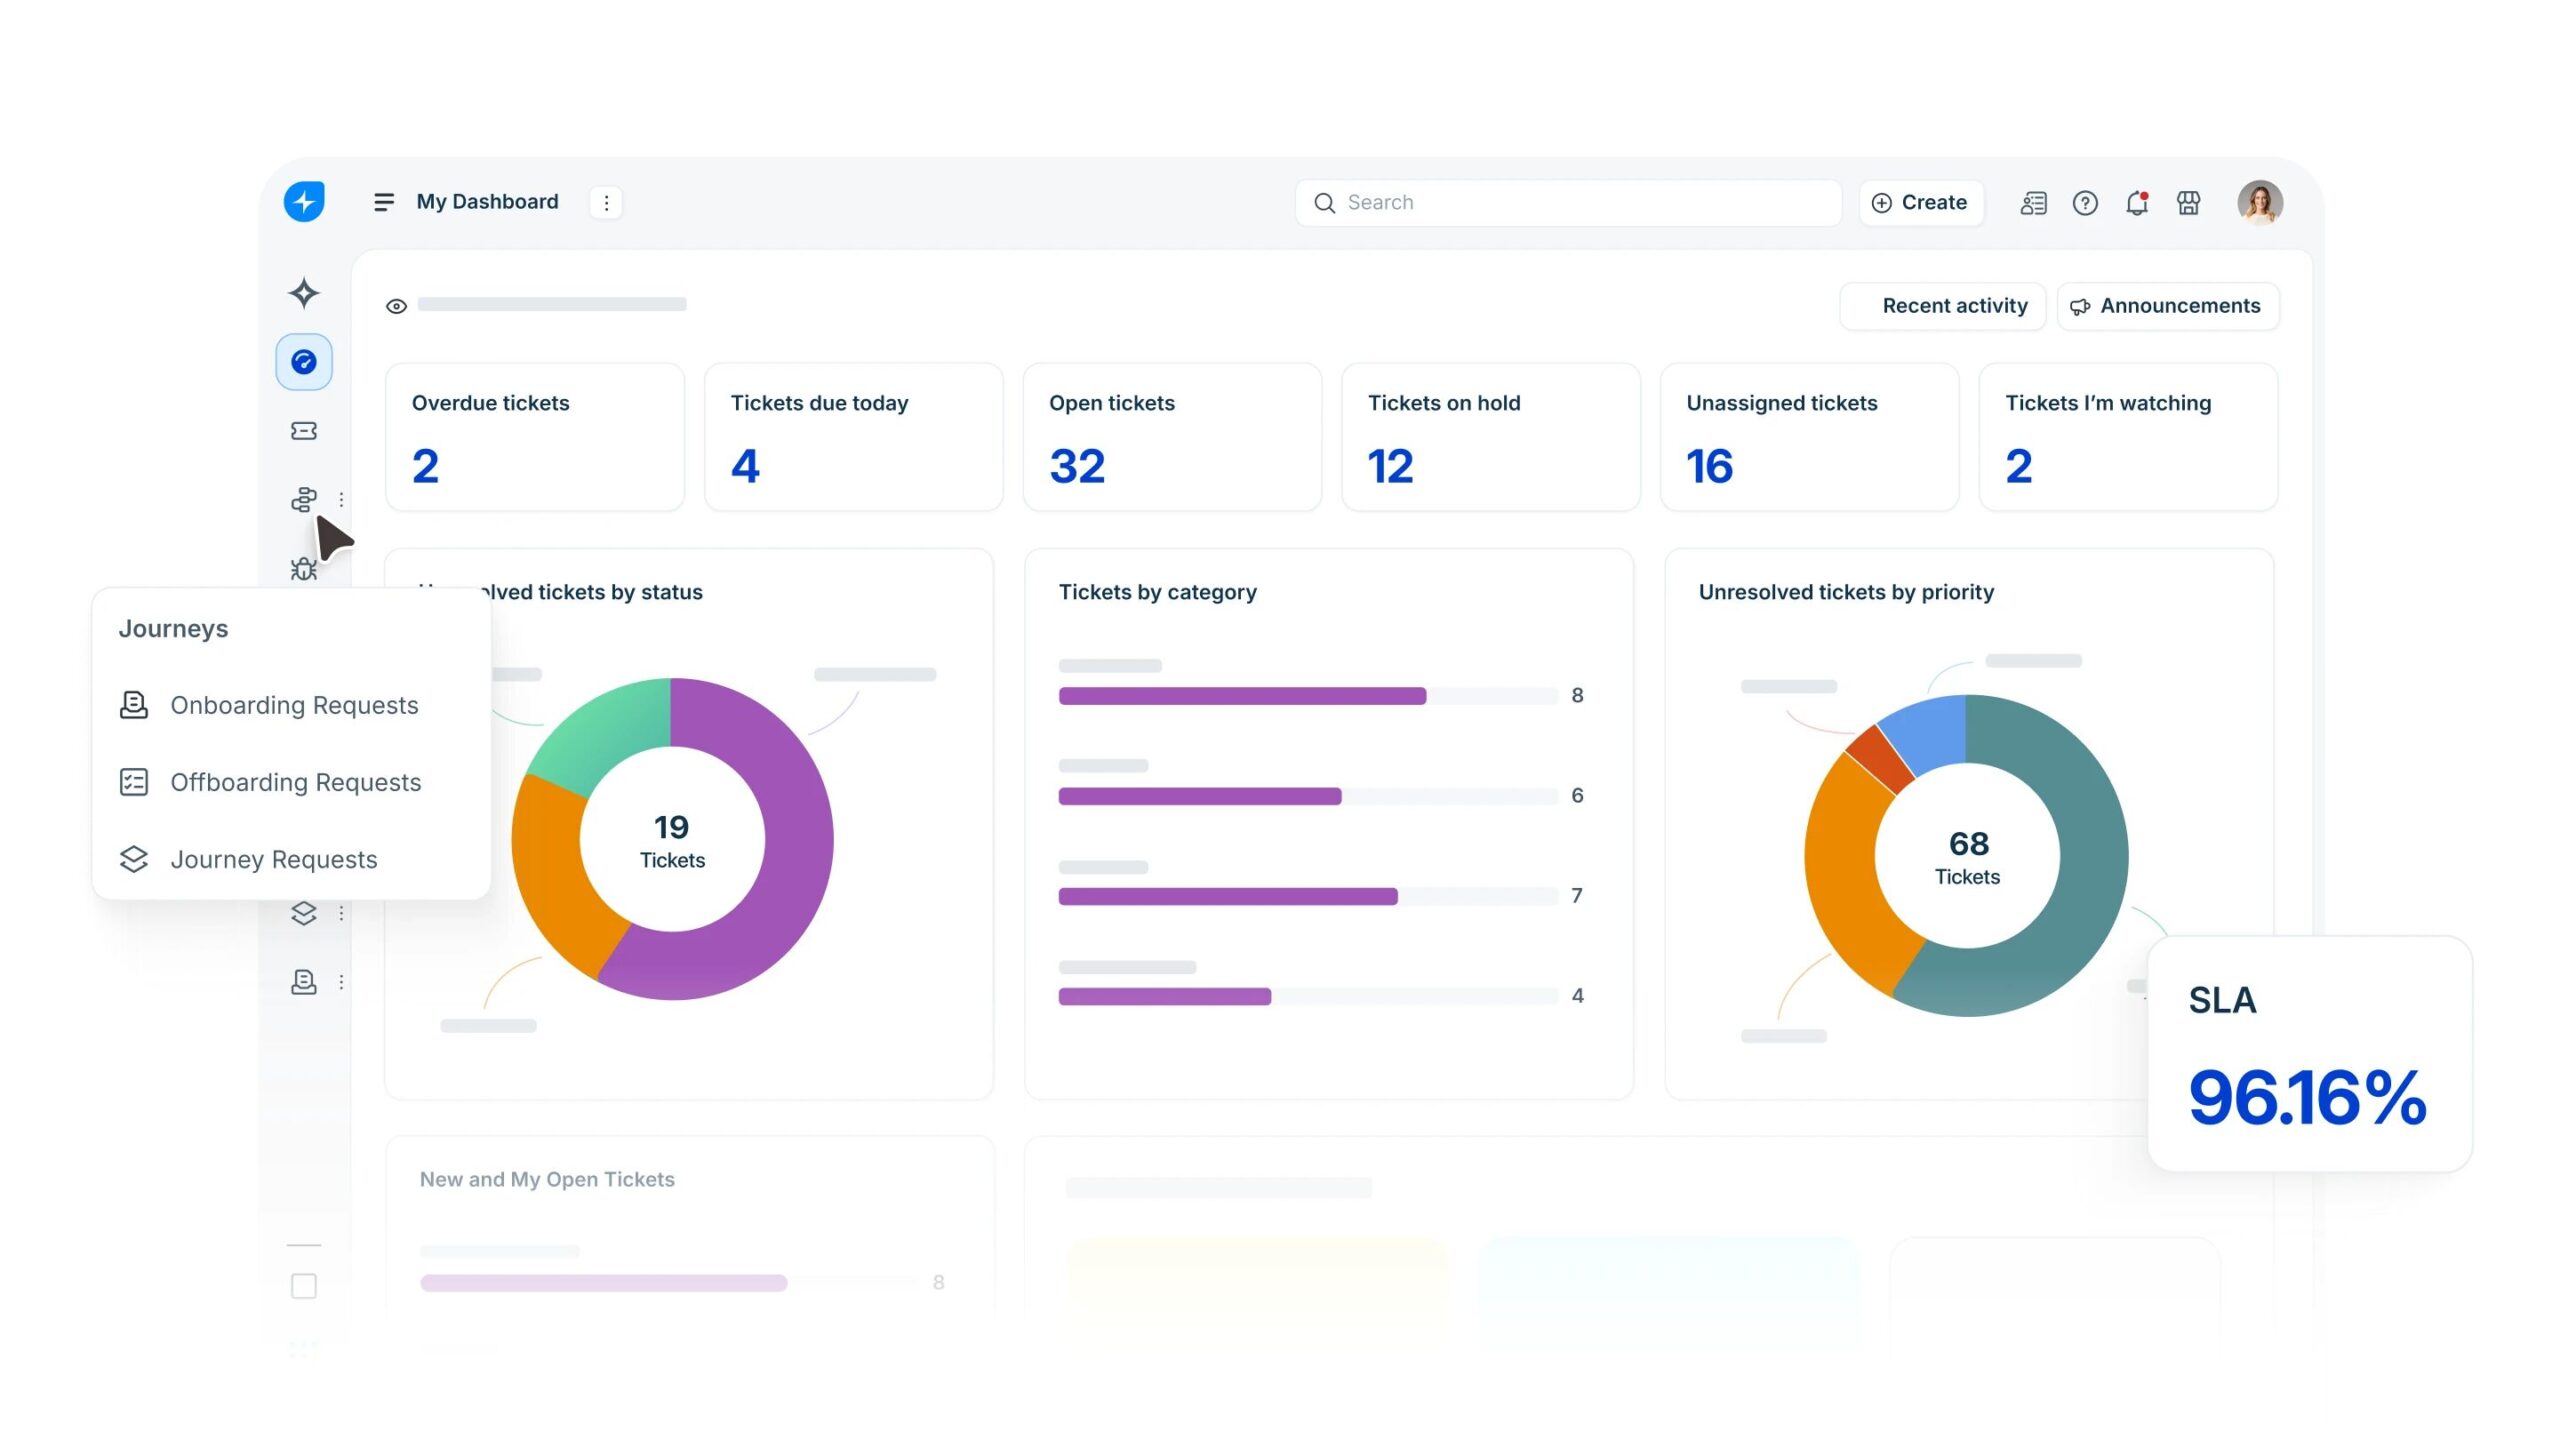Toggle the hamburger menu beside My Dashboard
Viewport: 2560px width, 1440px height.
pos(383,202)
